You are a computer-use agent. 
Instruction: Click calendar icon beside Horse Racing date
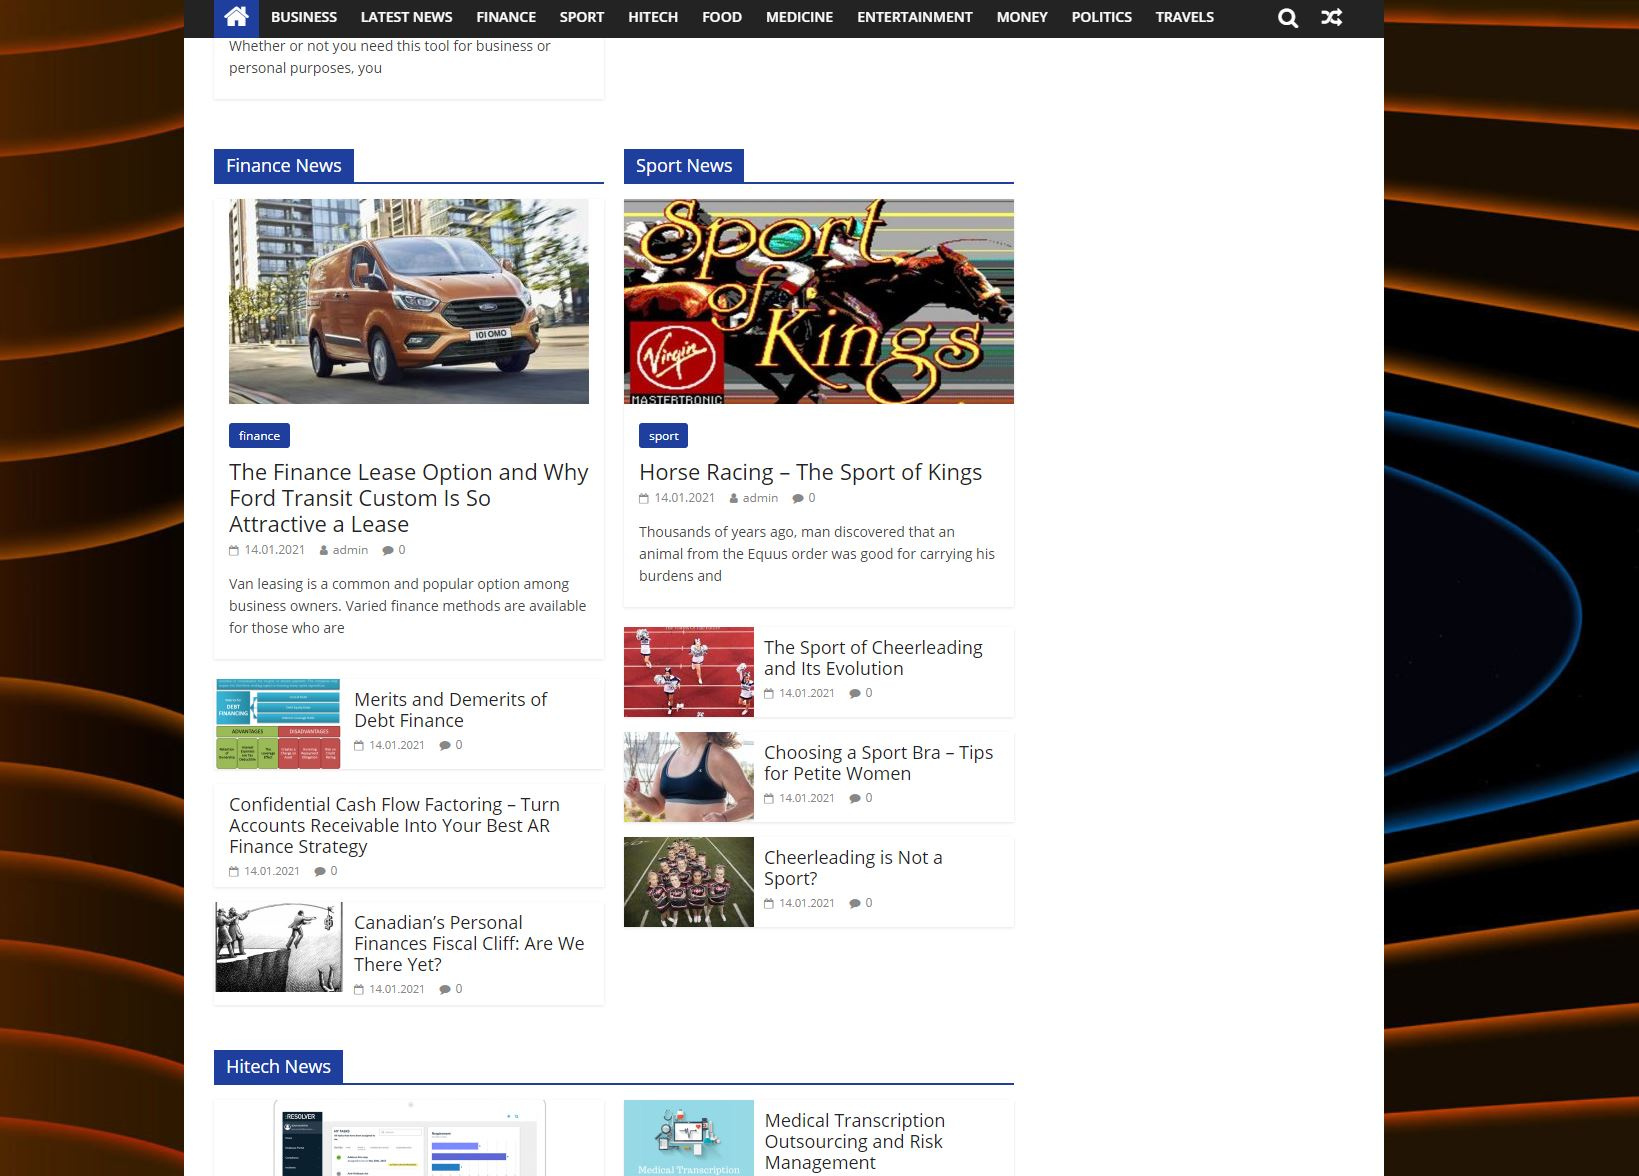point(644,498)
